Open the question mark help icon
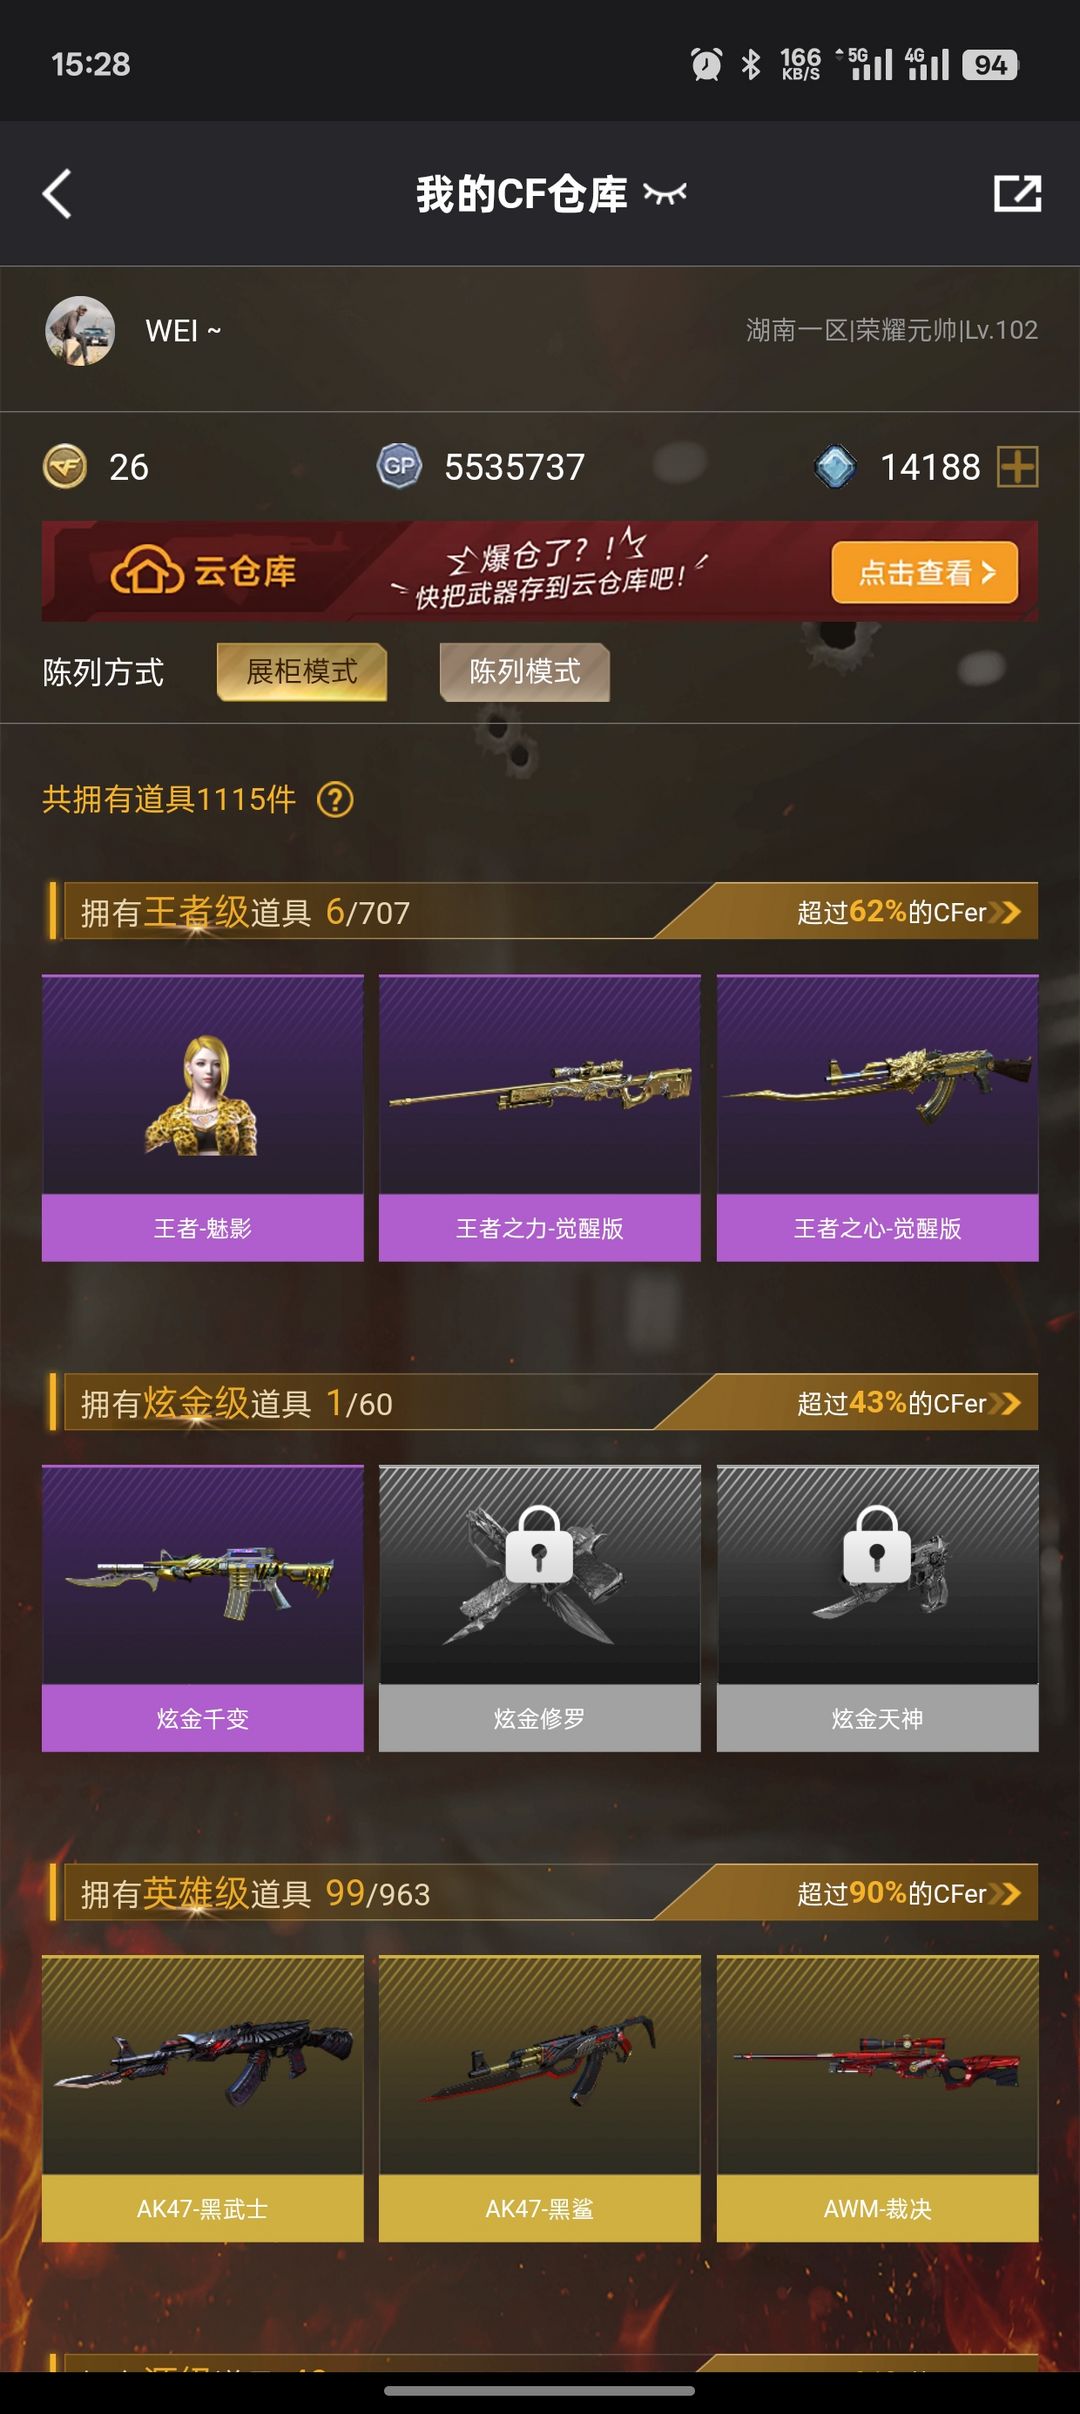The height and width of the screenshot is (2414, 1080). point(335,800)
